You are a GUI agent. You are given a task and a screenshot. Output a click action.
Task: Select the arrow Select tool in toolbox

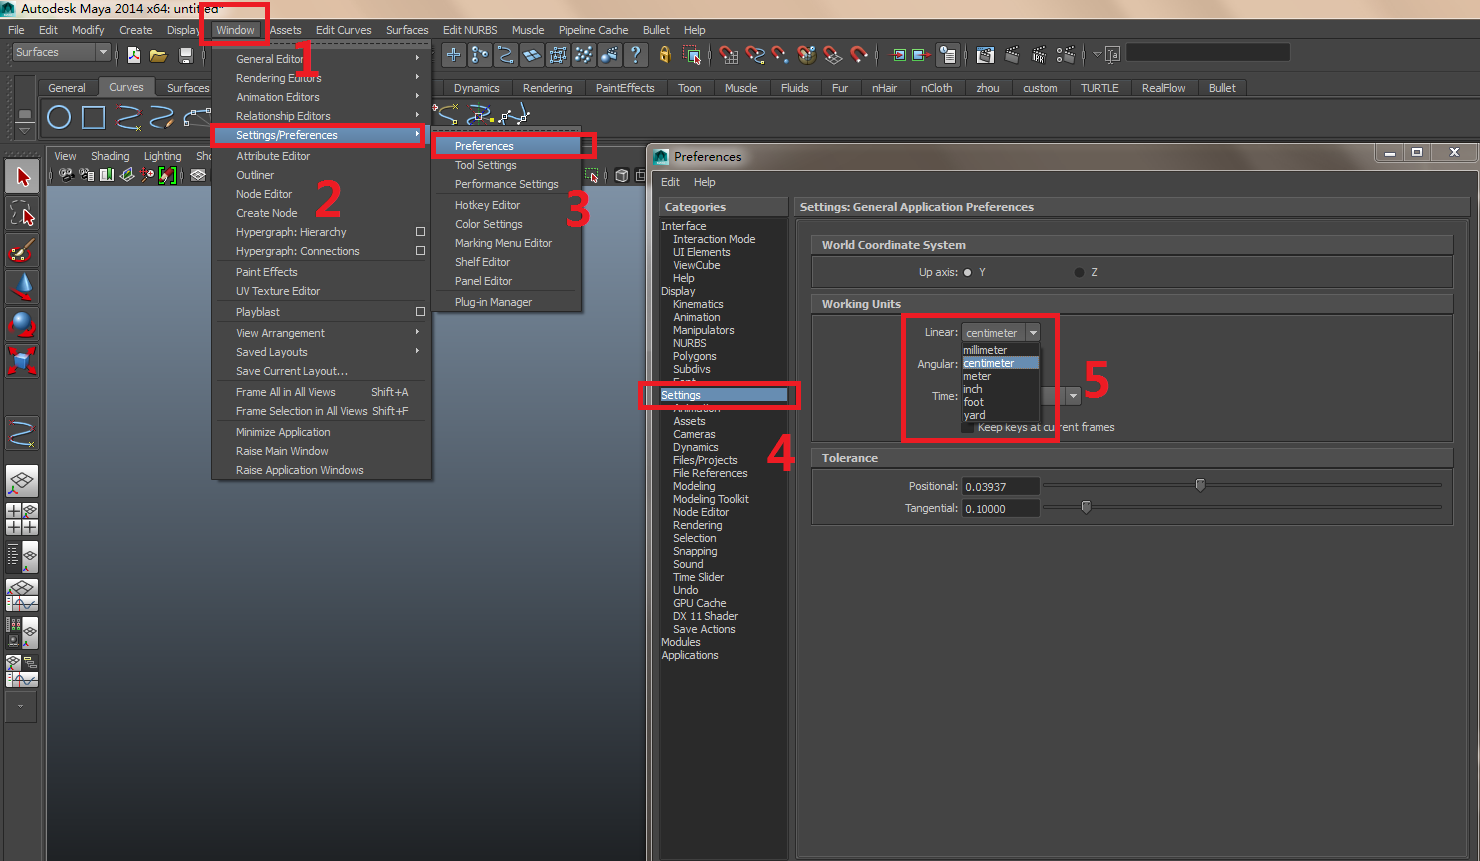click(x=22, y=177)
